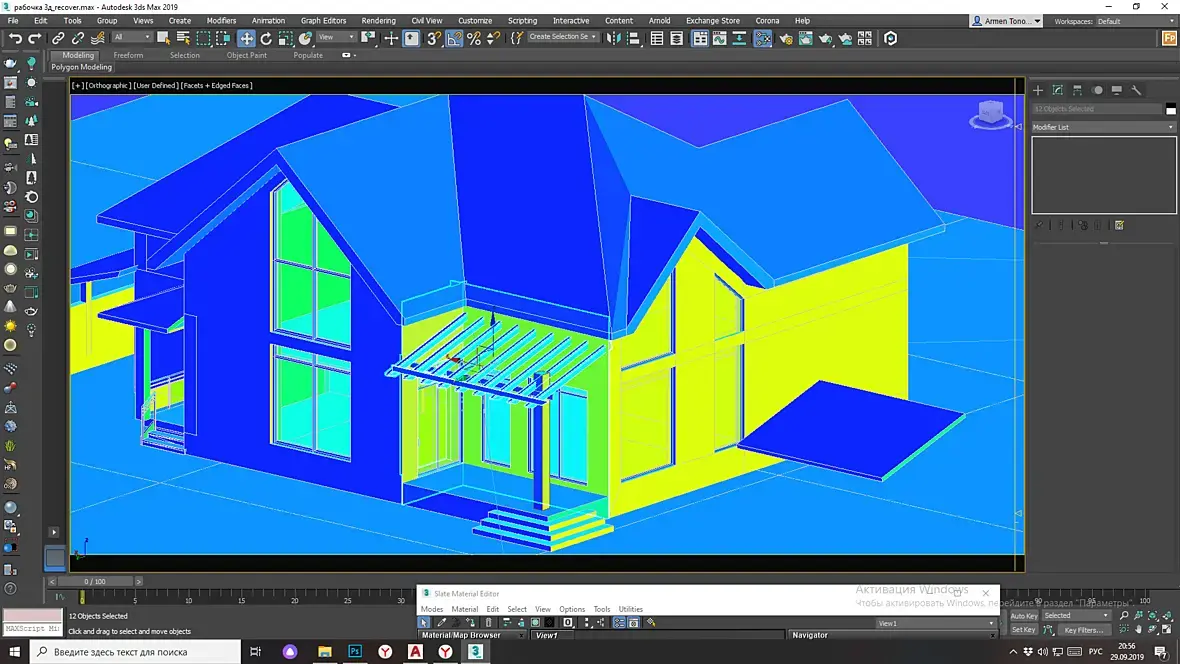
Task: Click the MAXScript mini listener pink field
Action: [32, 615]
